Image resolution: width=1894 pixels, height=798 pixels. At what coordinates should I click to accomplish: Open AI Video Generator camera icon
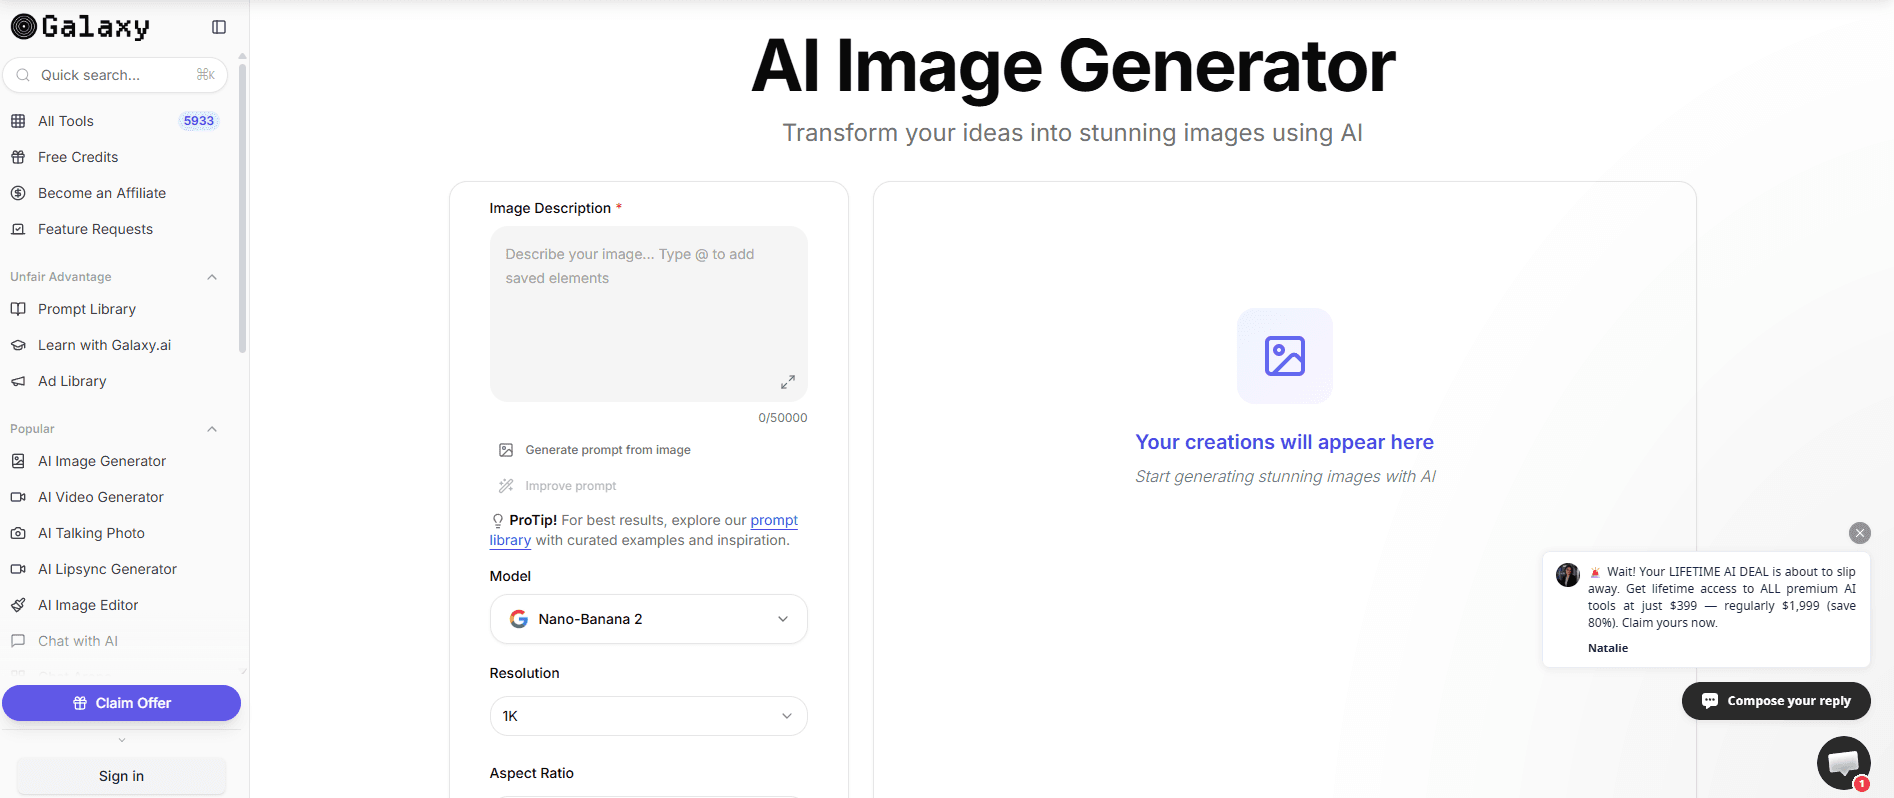(x=18, y=497)
